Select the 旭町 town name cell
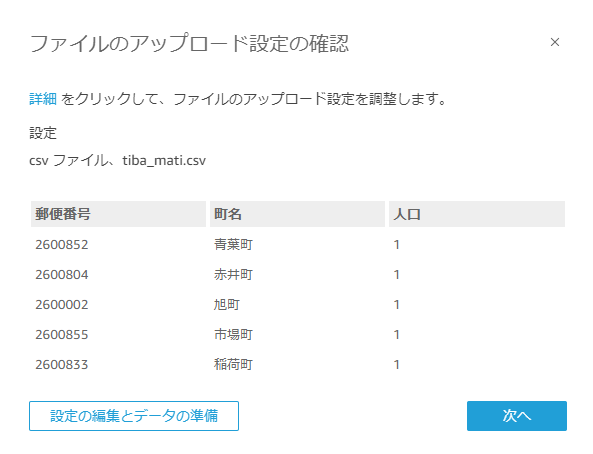Viewport: 593px width, 454px height. point(227,305)
